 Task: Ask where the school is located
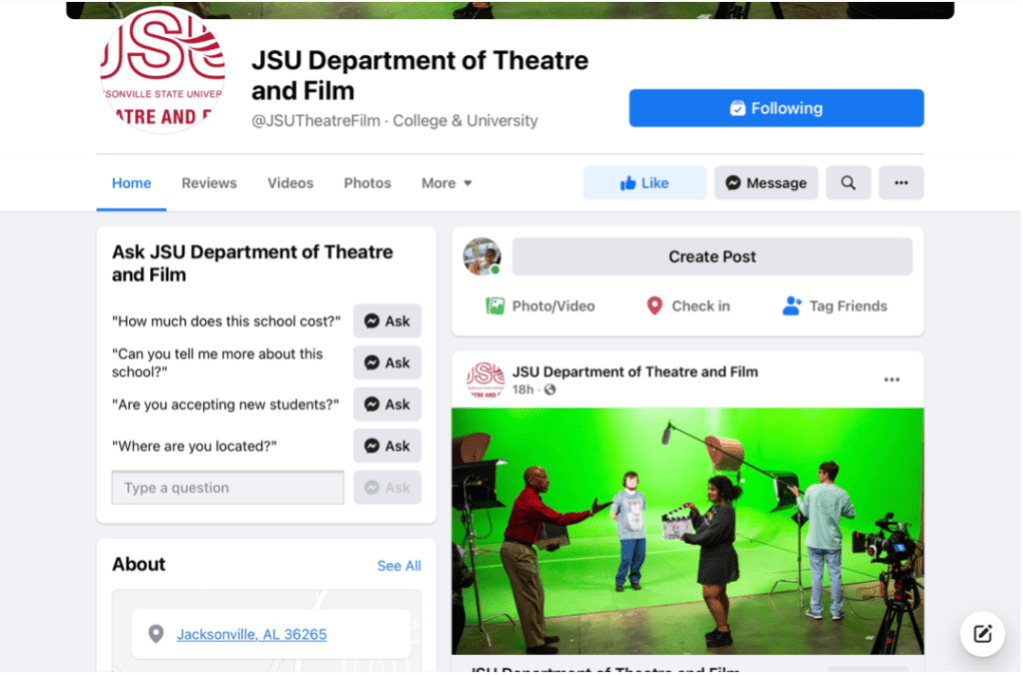click(x=387, y=445)
